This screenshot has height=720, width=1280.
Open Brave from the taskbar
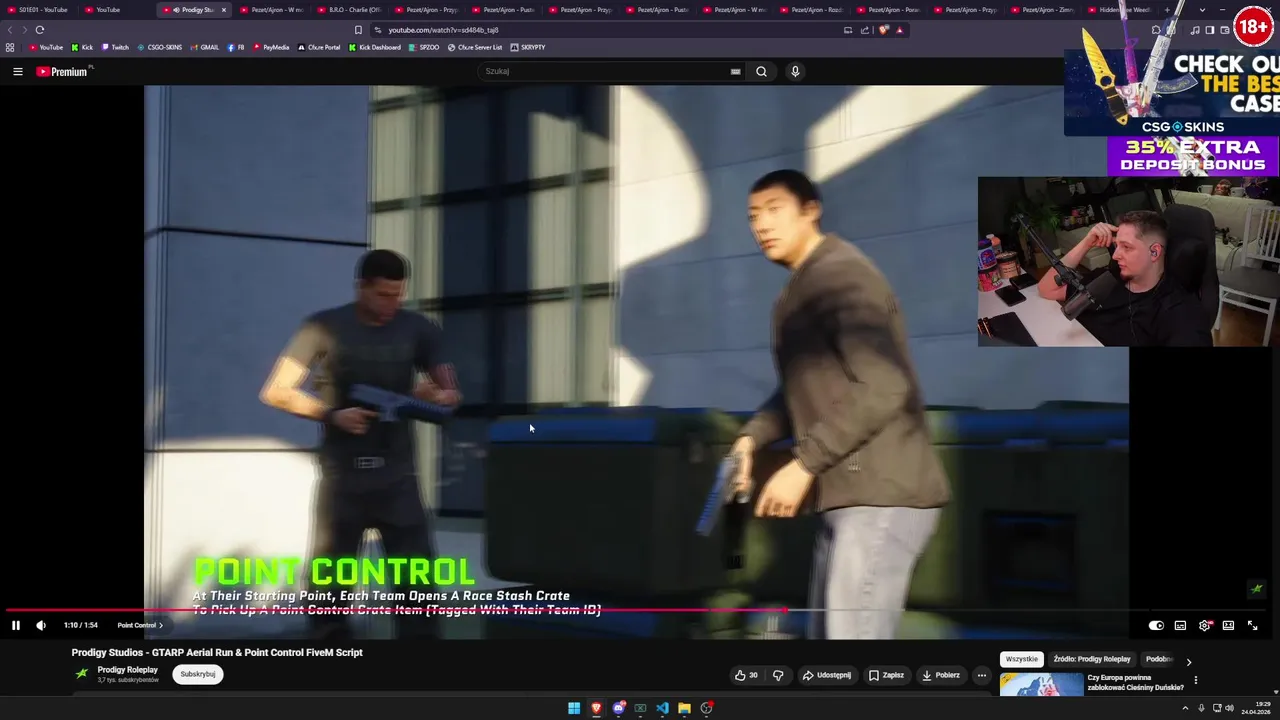(596, 708)
